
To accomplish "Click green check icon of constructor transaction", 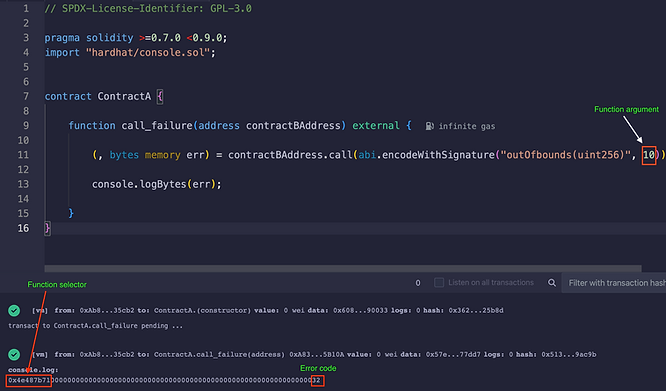I will (14, 311).
